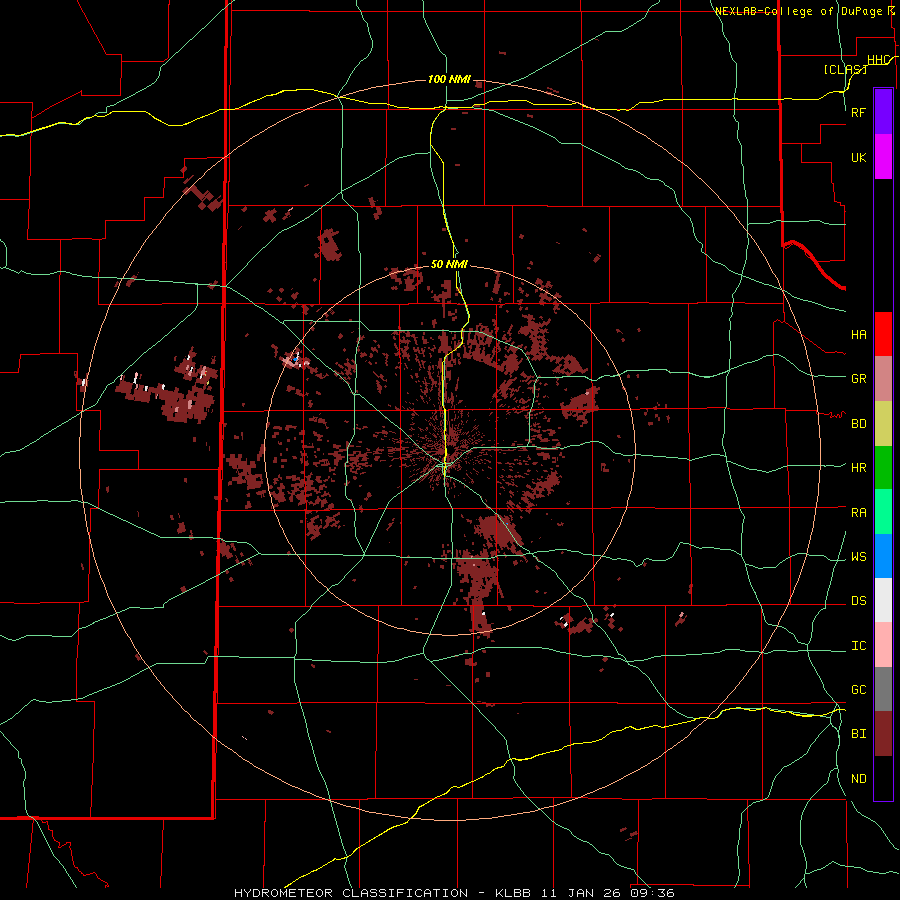
Task: Click the HA red legend swatch
Action: [x=883, y=334]
